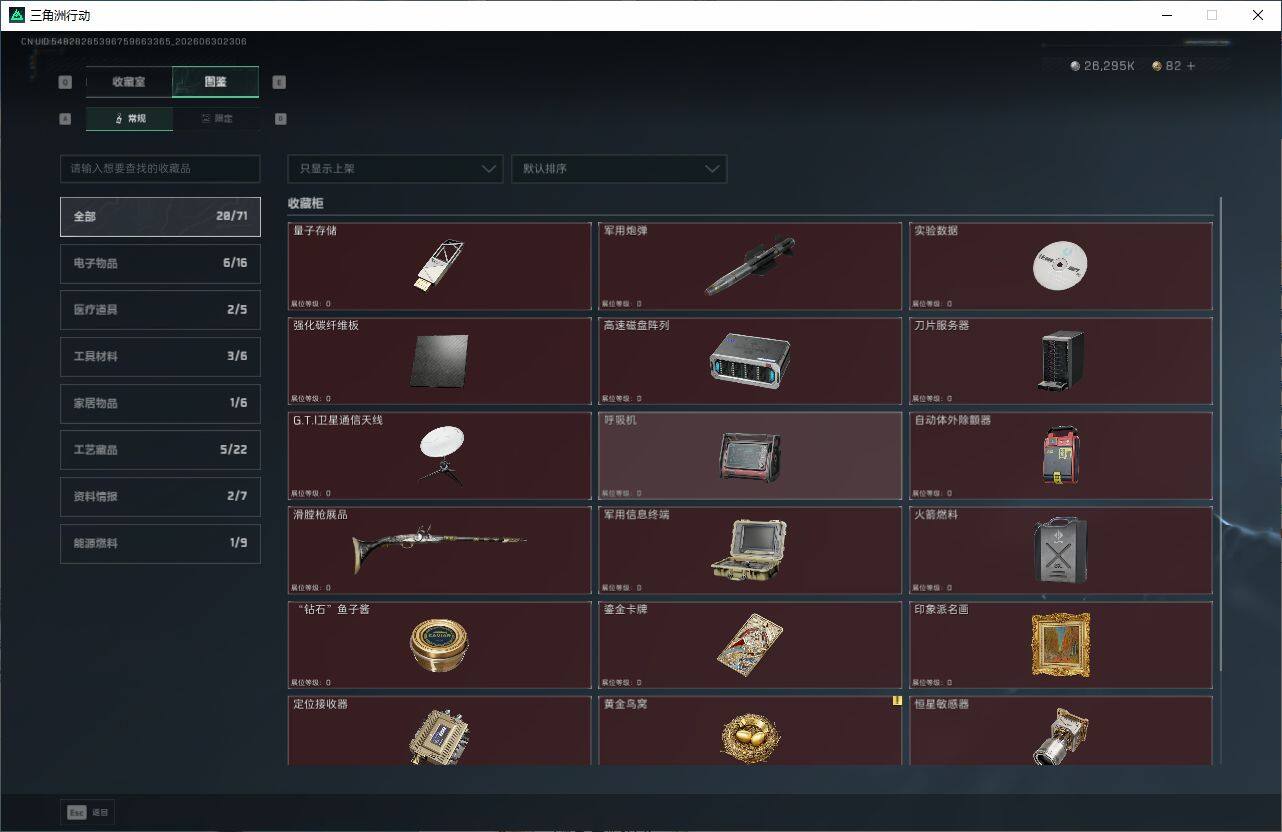Select the "钻石"鱼子酱 caviar tin item
The height and width of the screenshot is (832, 1282).
[439, 645]
